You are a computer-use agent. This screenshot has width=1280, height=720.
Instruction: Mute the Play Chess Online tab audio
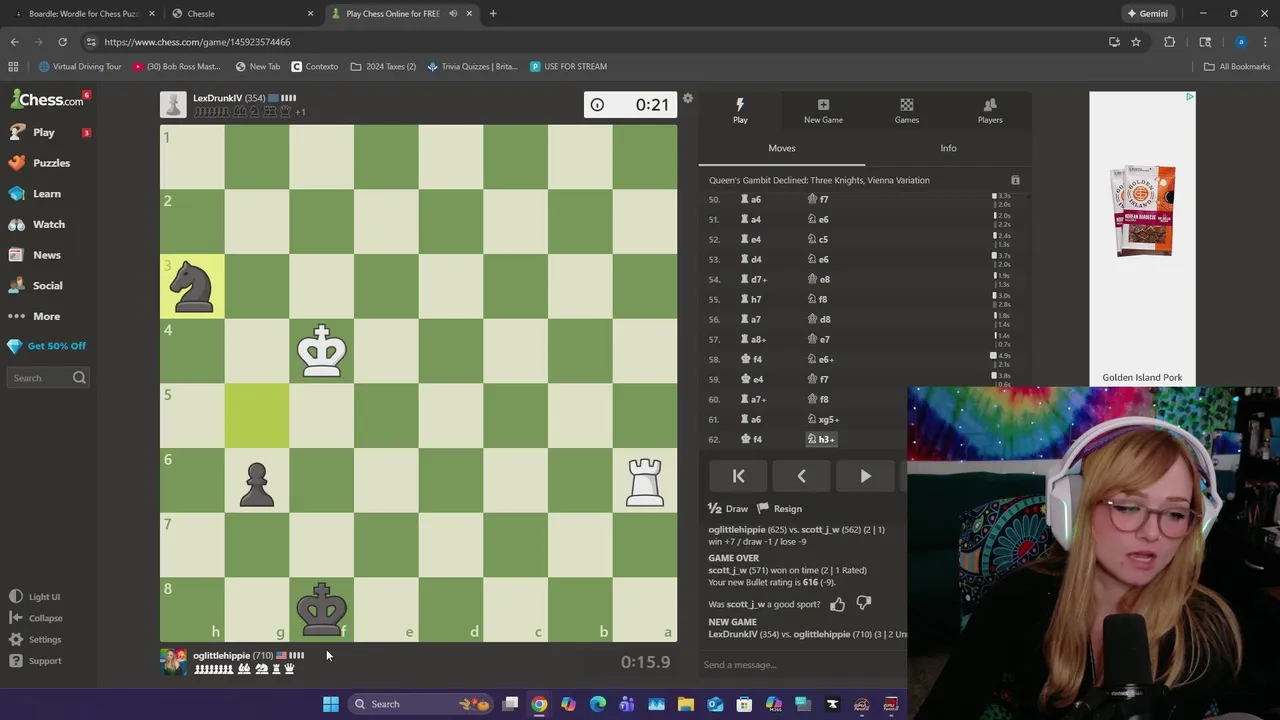coord(453,14)
